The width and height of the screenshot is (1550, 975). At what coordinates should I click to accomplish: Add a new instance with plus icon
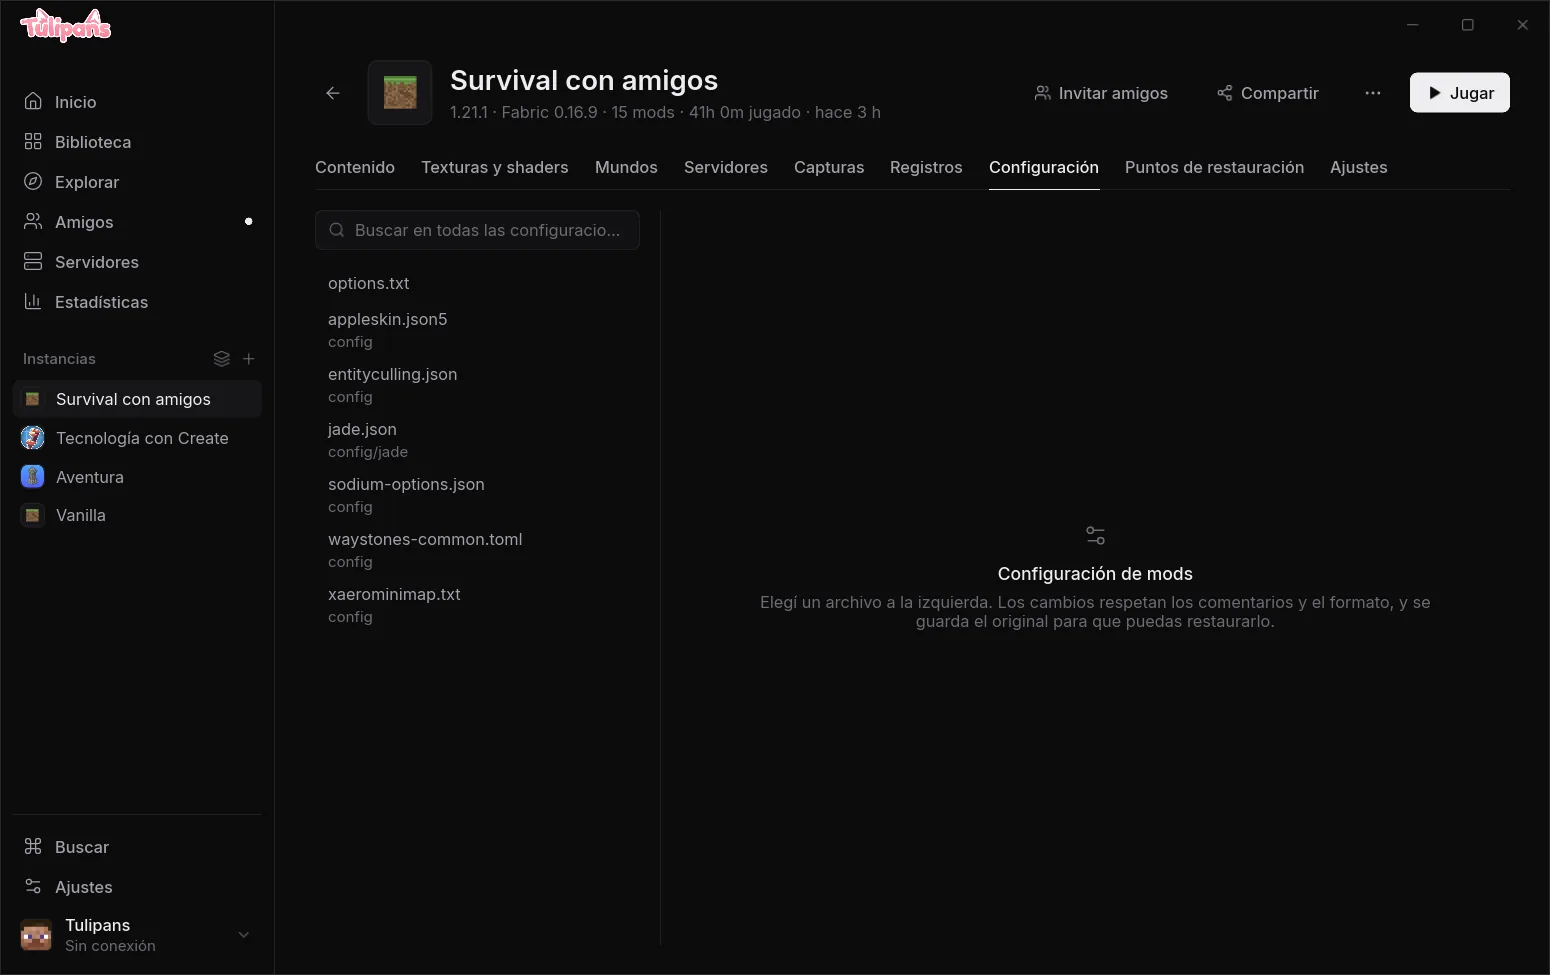click(249, 359)
